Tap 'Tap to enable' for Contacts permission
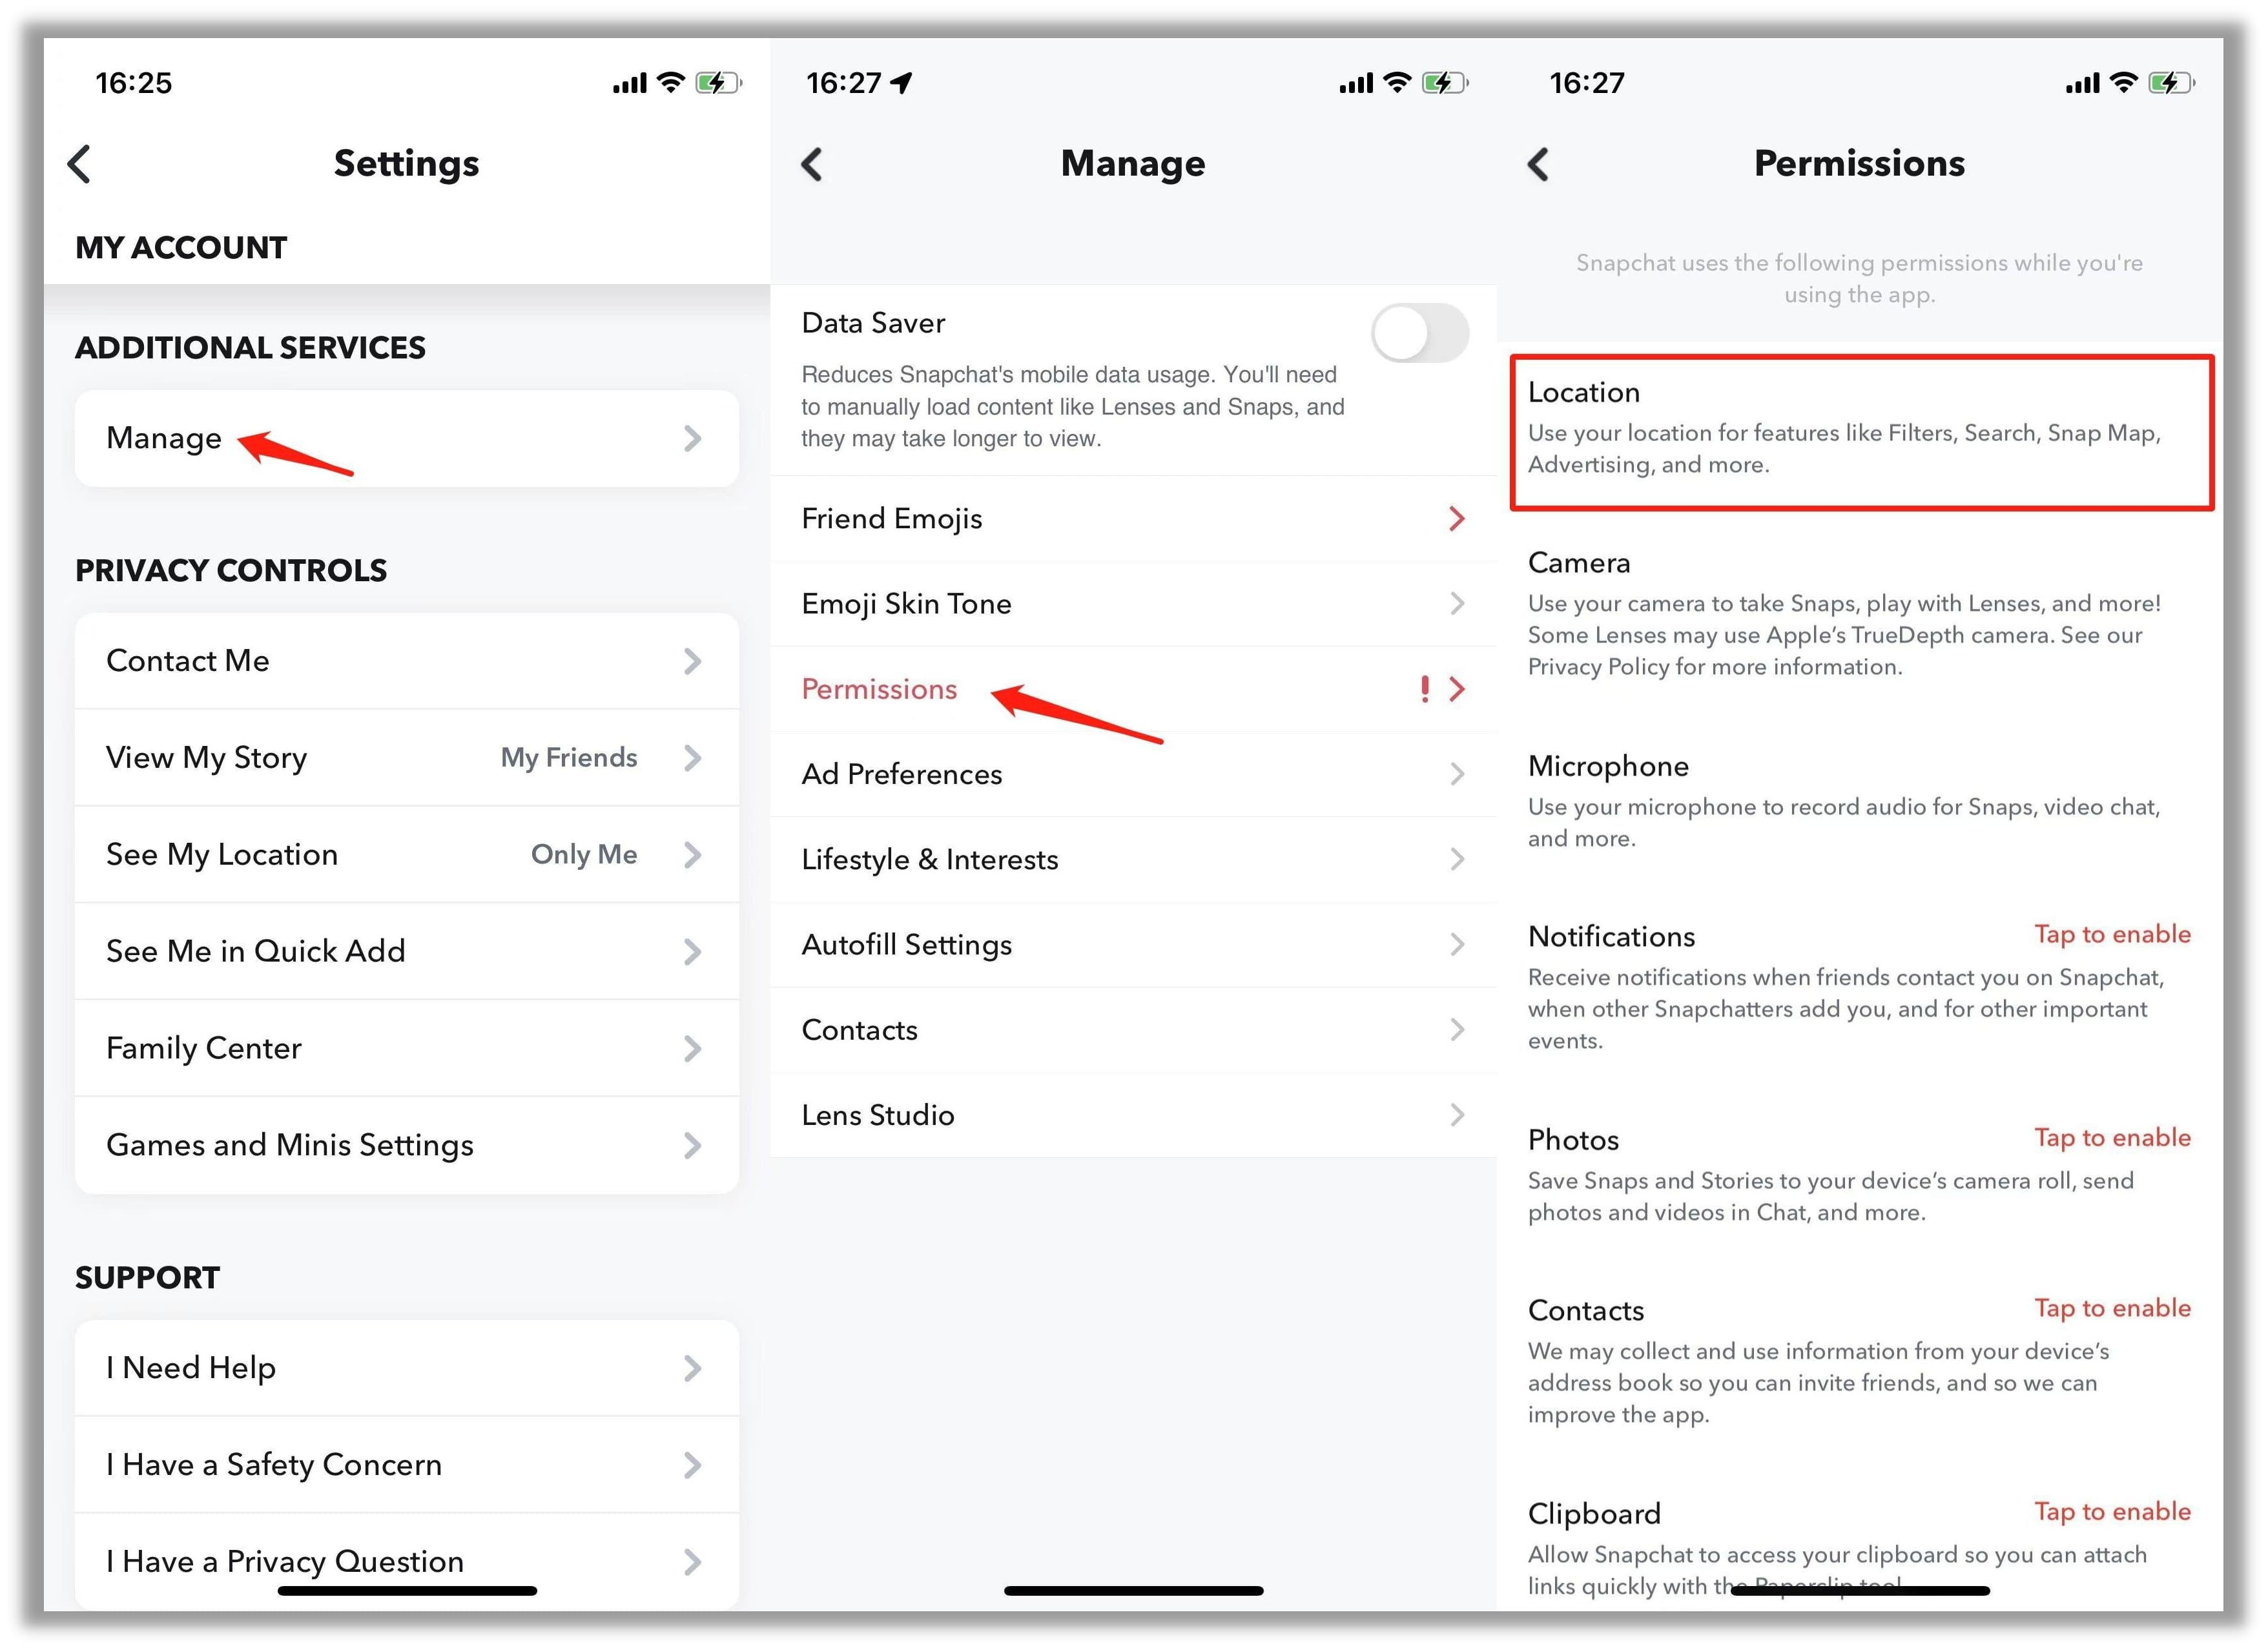Image resolution: width=2268 pixels, height=1650 pixels. point(2112,1309)
